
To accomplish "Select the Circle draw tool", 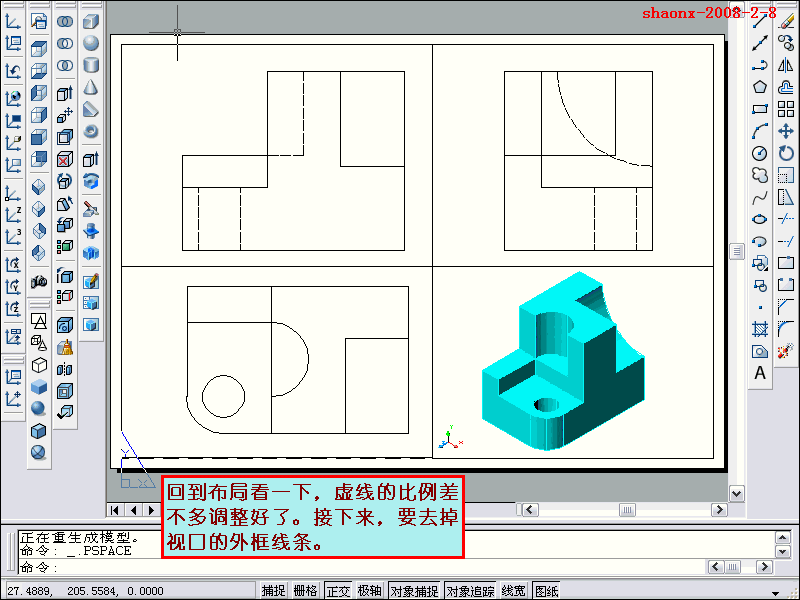I will click(760, 153).
